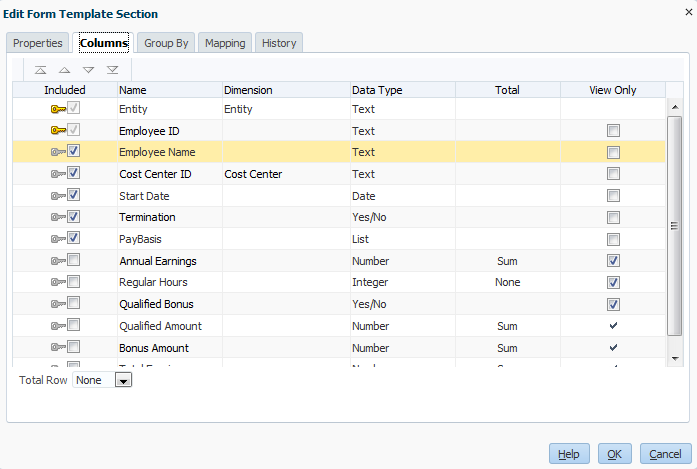The height and width of the screenshot is (469, 697).
Task: Click the Move Down arrow icon
Action: [x=88, y=70]
